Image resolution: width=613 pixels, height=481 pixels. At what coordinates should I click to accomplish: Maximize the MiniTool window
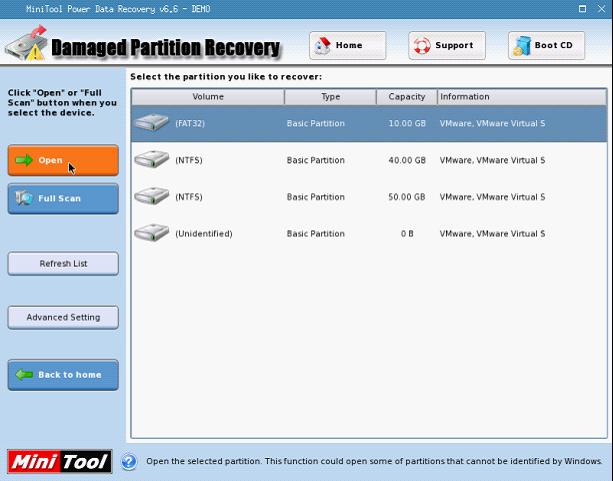[582, 9]
